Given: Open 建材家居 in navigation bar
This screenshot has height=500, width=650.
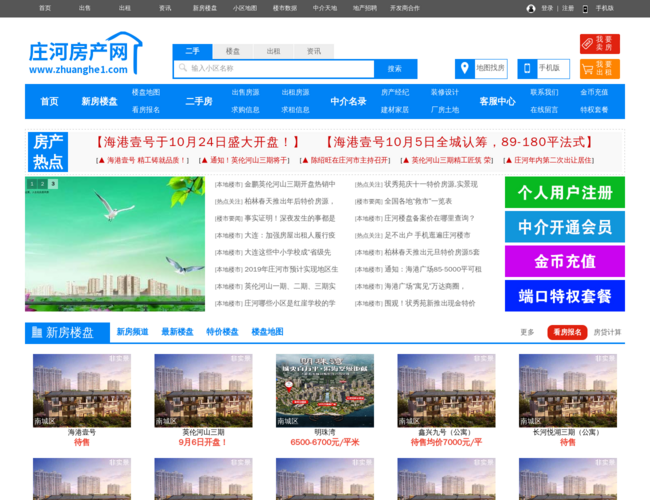Looking at the screenshot, I should (395, 110).
